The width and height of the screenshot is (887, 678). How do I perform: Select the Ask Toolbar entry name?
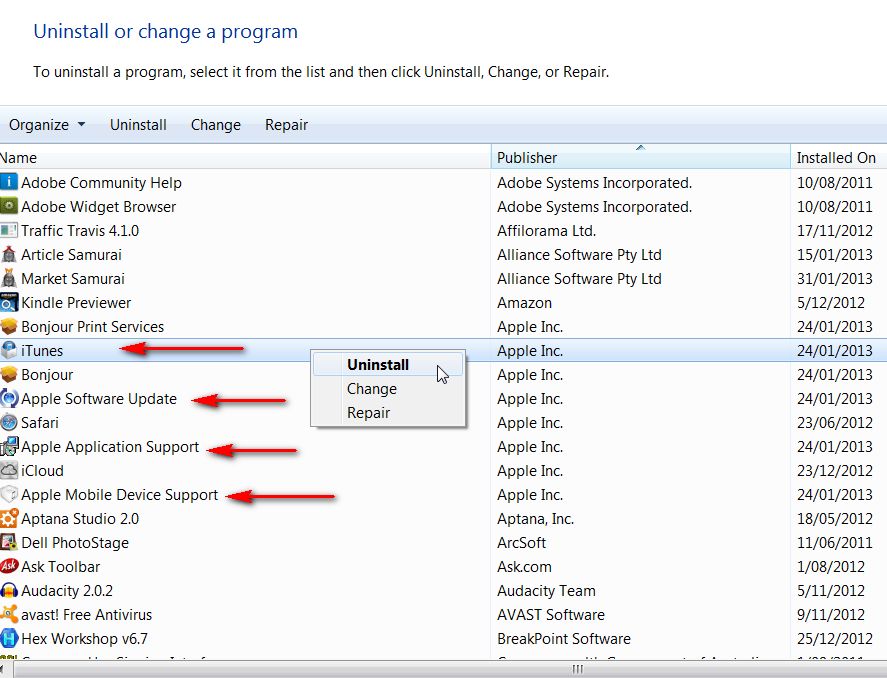tap(61, 567)
